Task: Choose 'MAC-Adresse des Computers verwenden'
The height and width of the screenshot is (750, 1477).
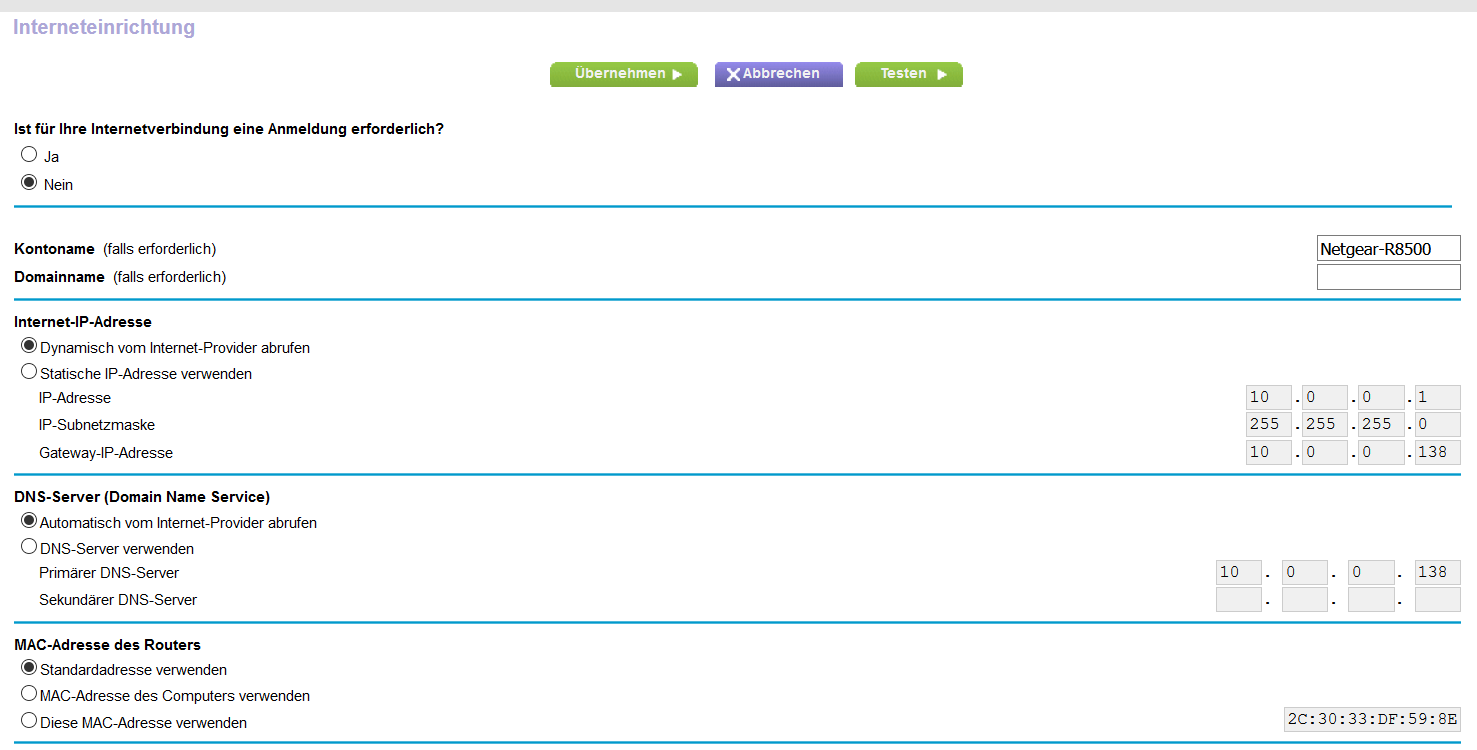Action: click(29, 694)
